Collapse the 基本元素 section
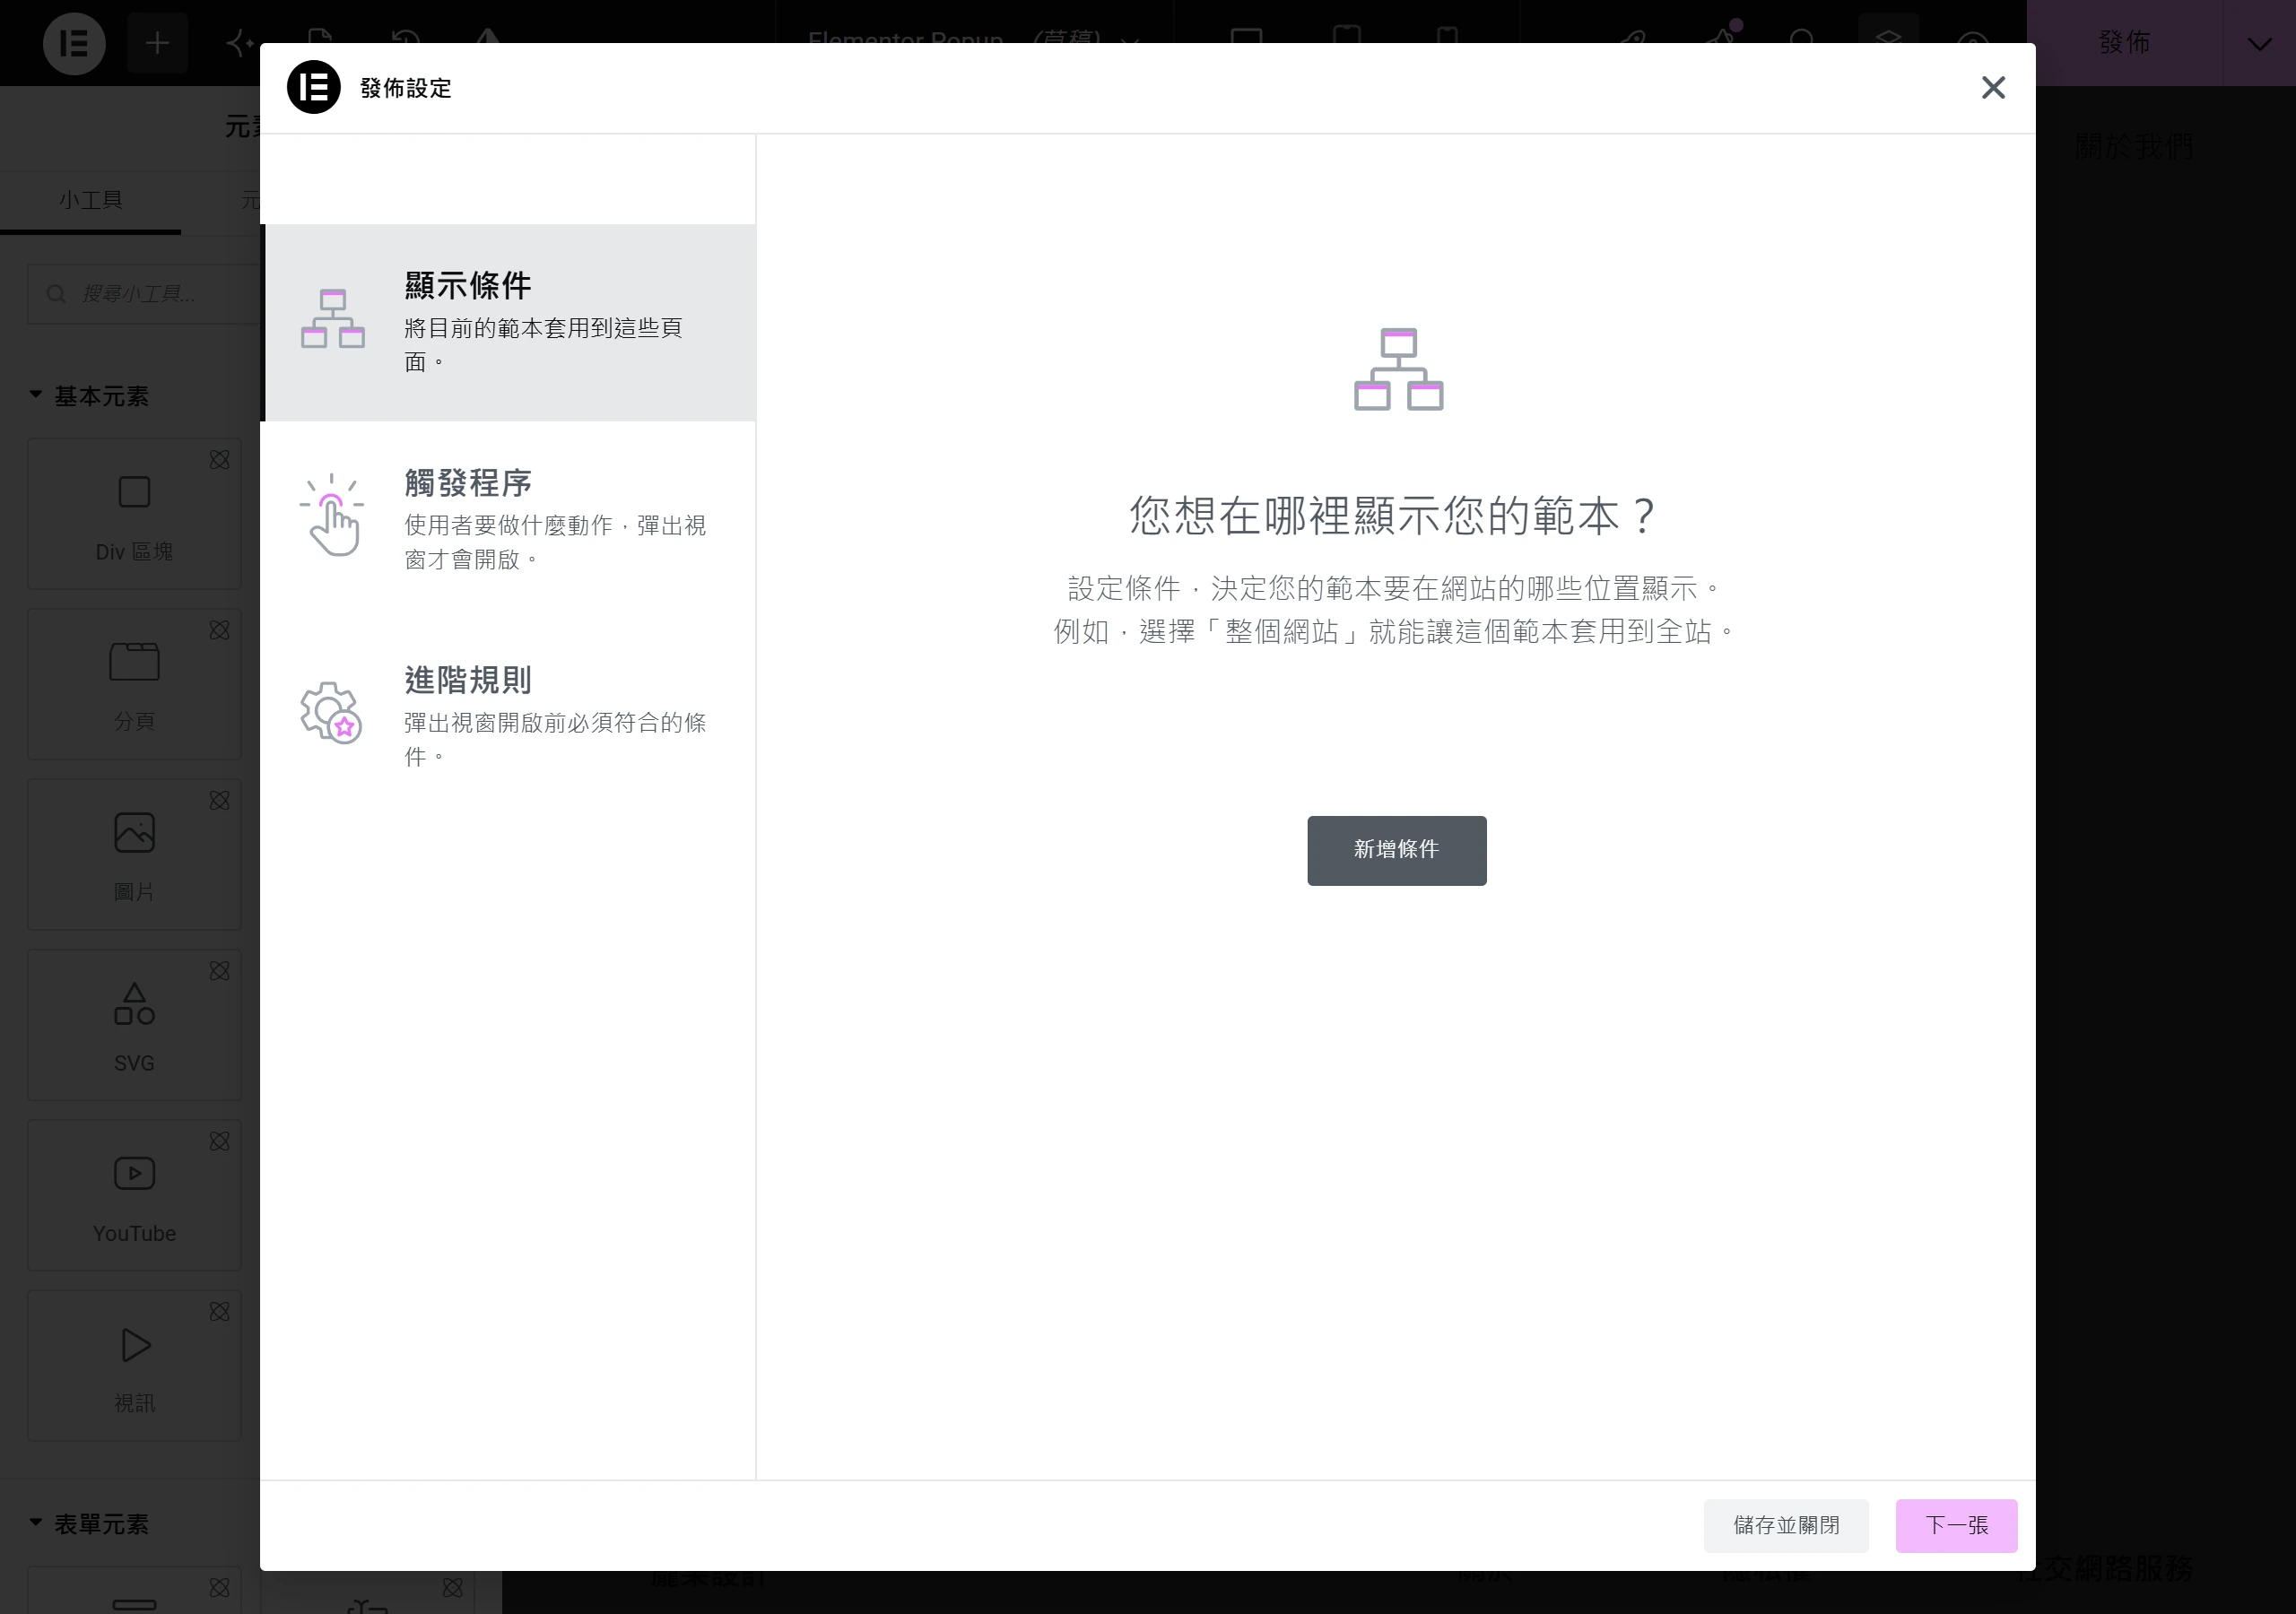Screen dimensions: 2296x1614 point(90,396)
